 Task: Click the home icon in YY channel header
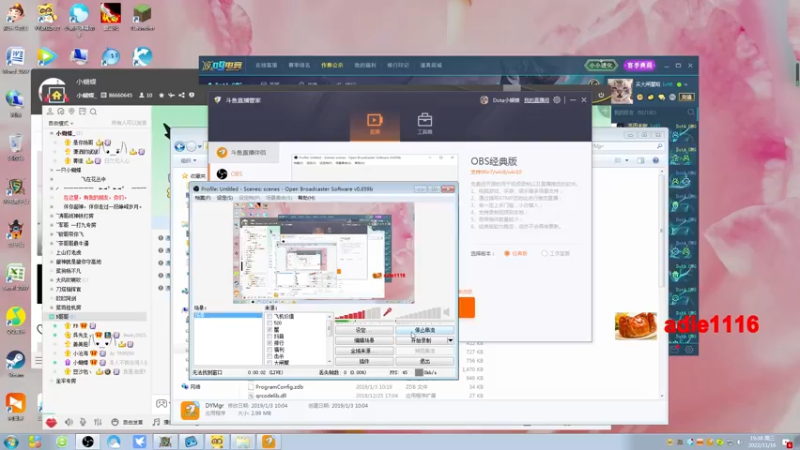(x=57, y=95)
